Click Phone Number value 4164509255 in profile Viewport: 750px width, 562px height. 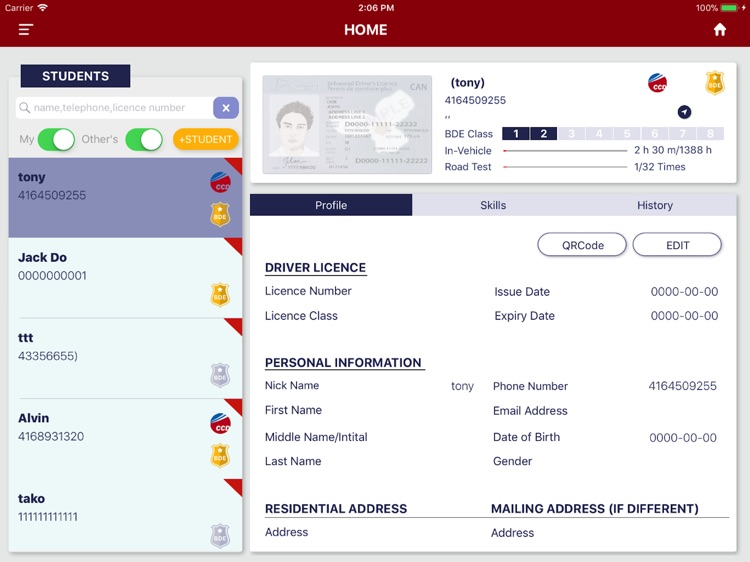(683, 386)
